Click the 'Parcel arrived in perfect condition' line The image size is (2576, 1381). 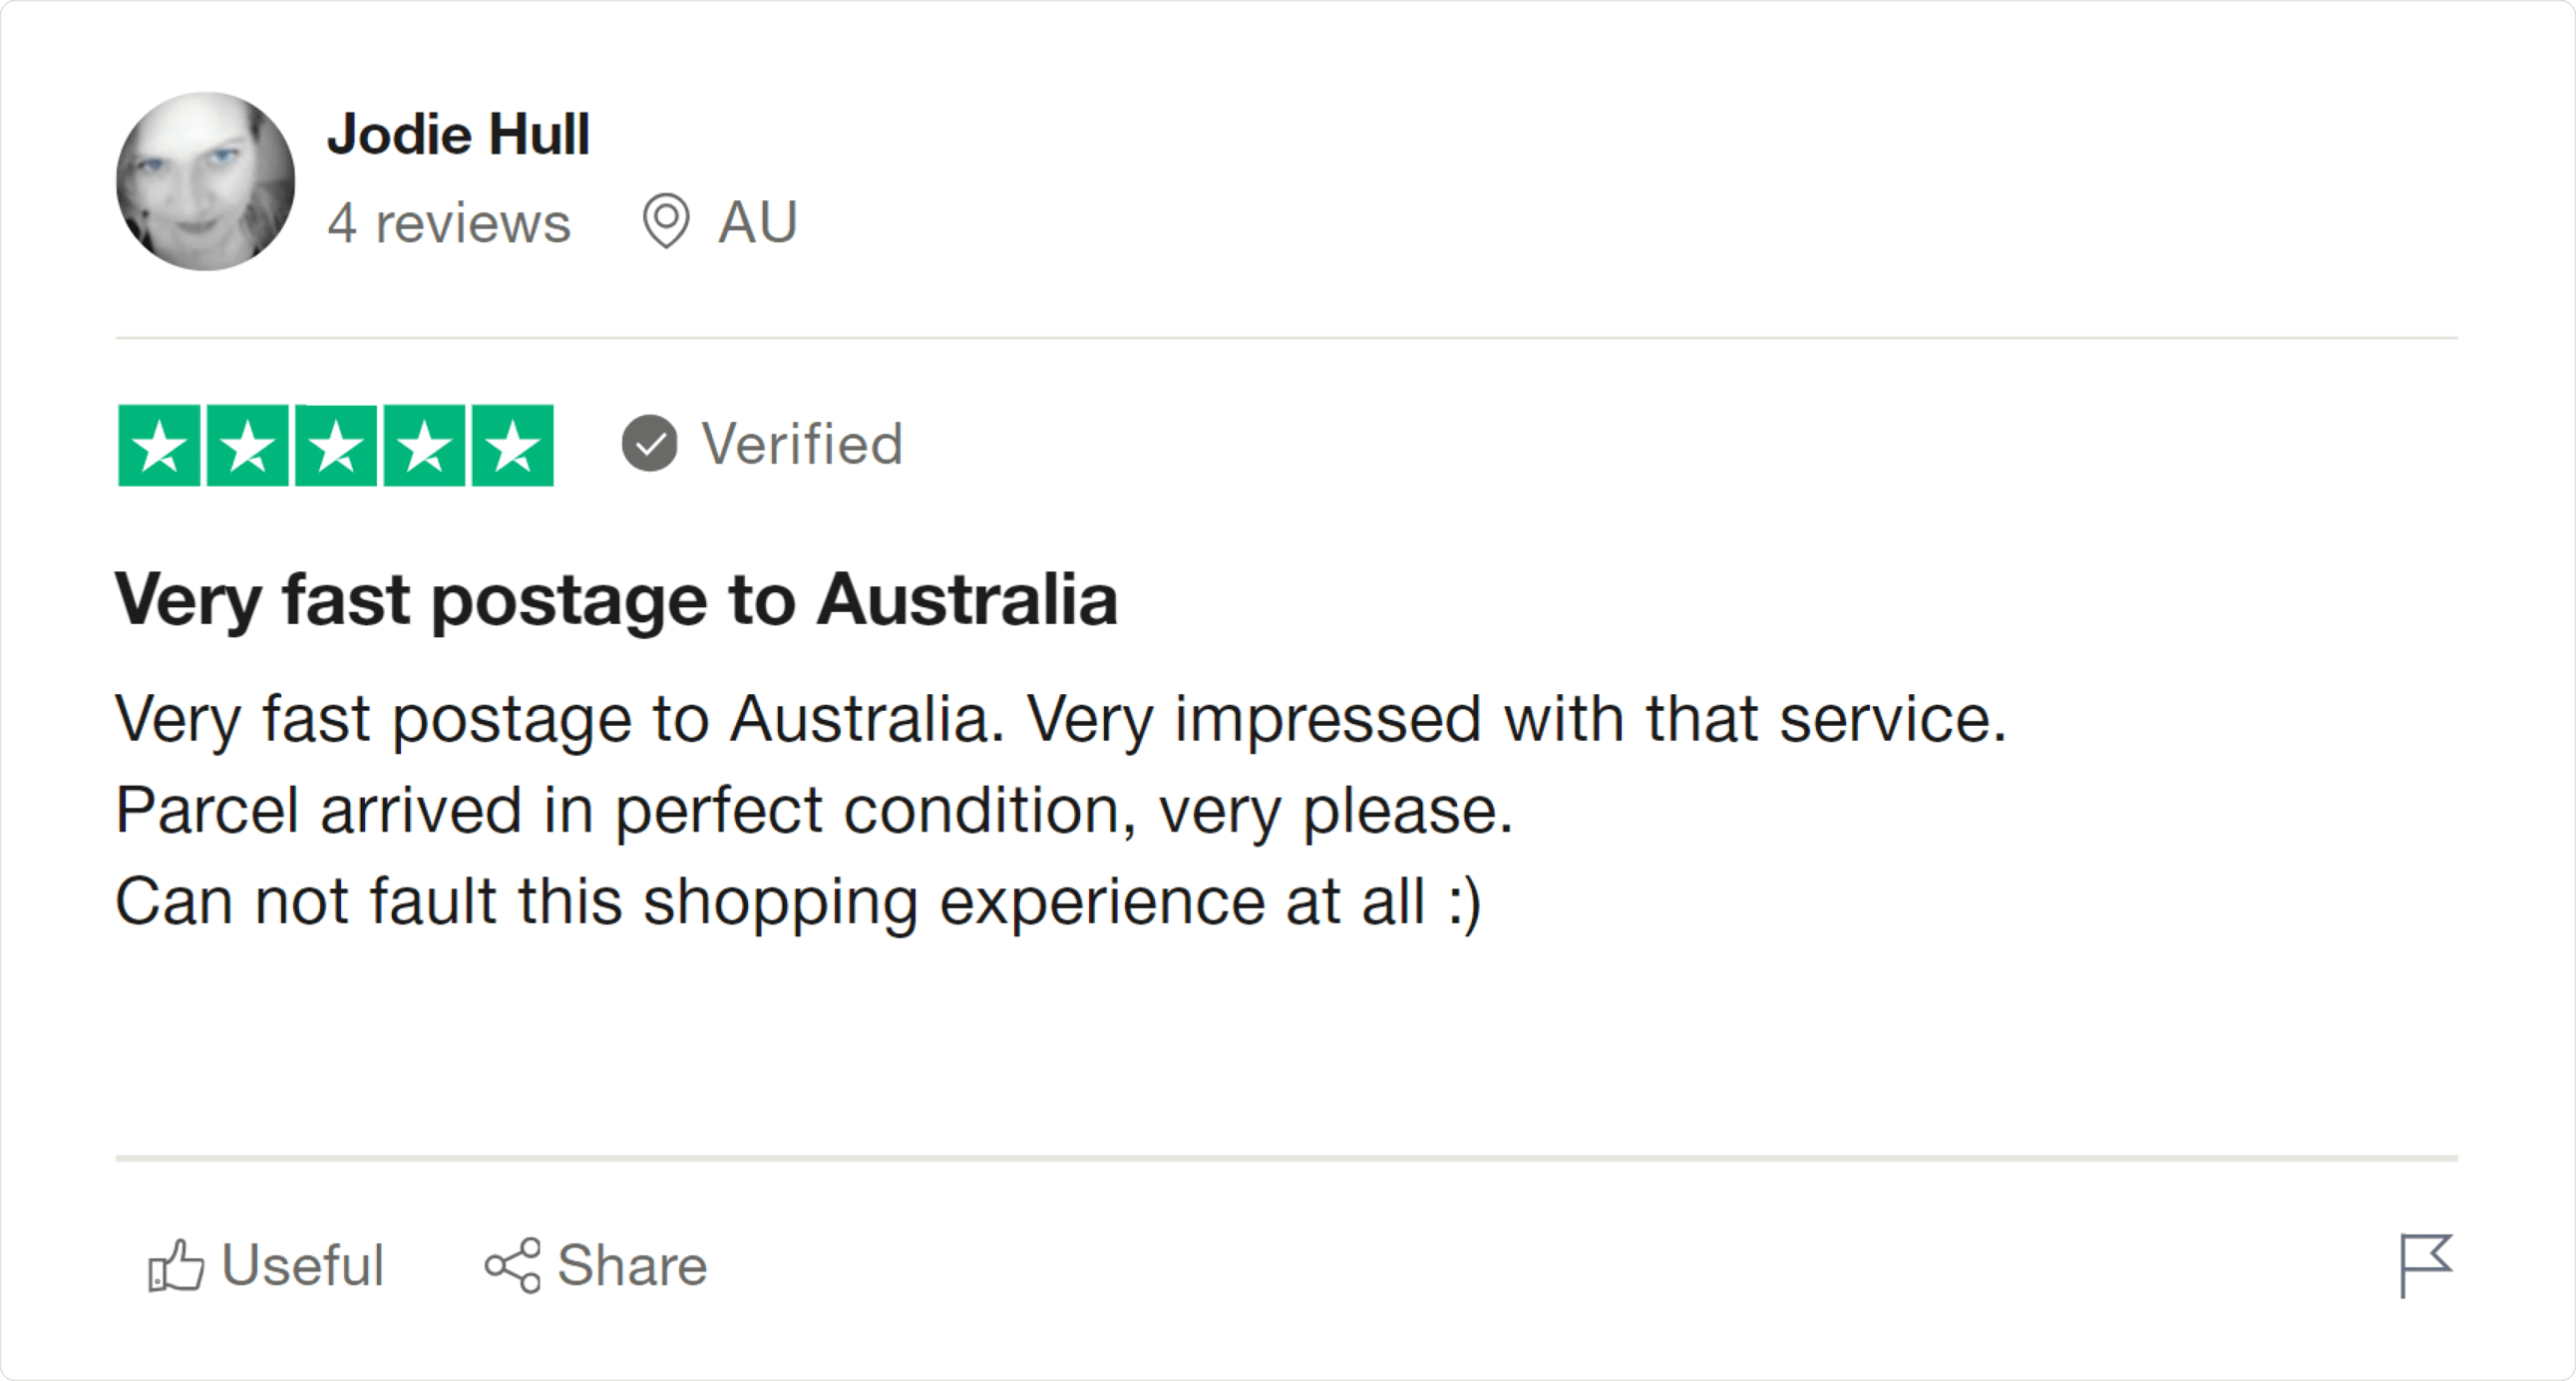click(x=814, y=810)
